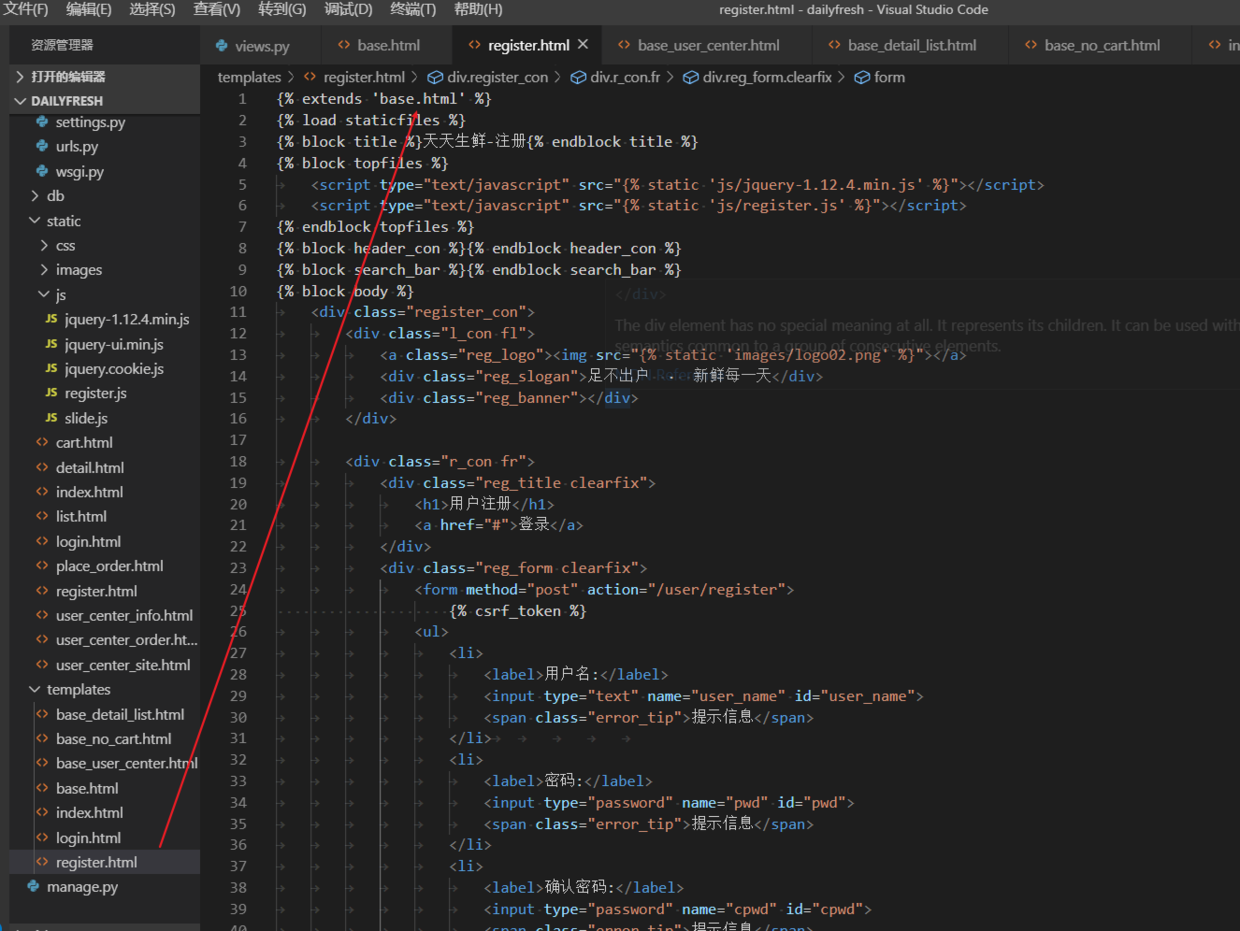1240x931 pixels.
Task: Switch to the views.py tab
Action: point(261,45)
